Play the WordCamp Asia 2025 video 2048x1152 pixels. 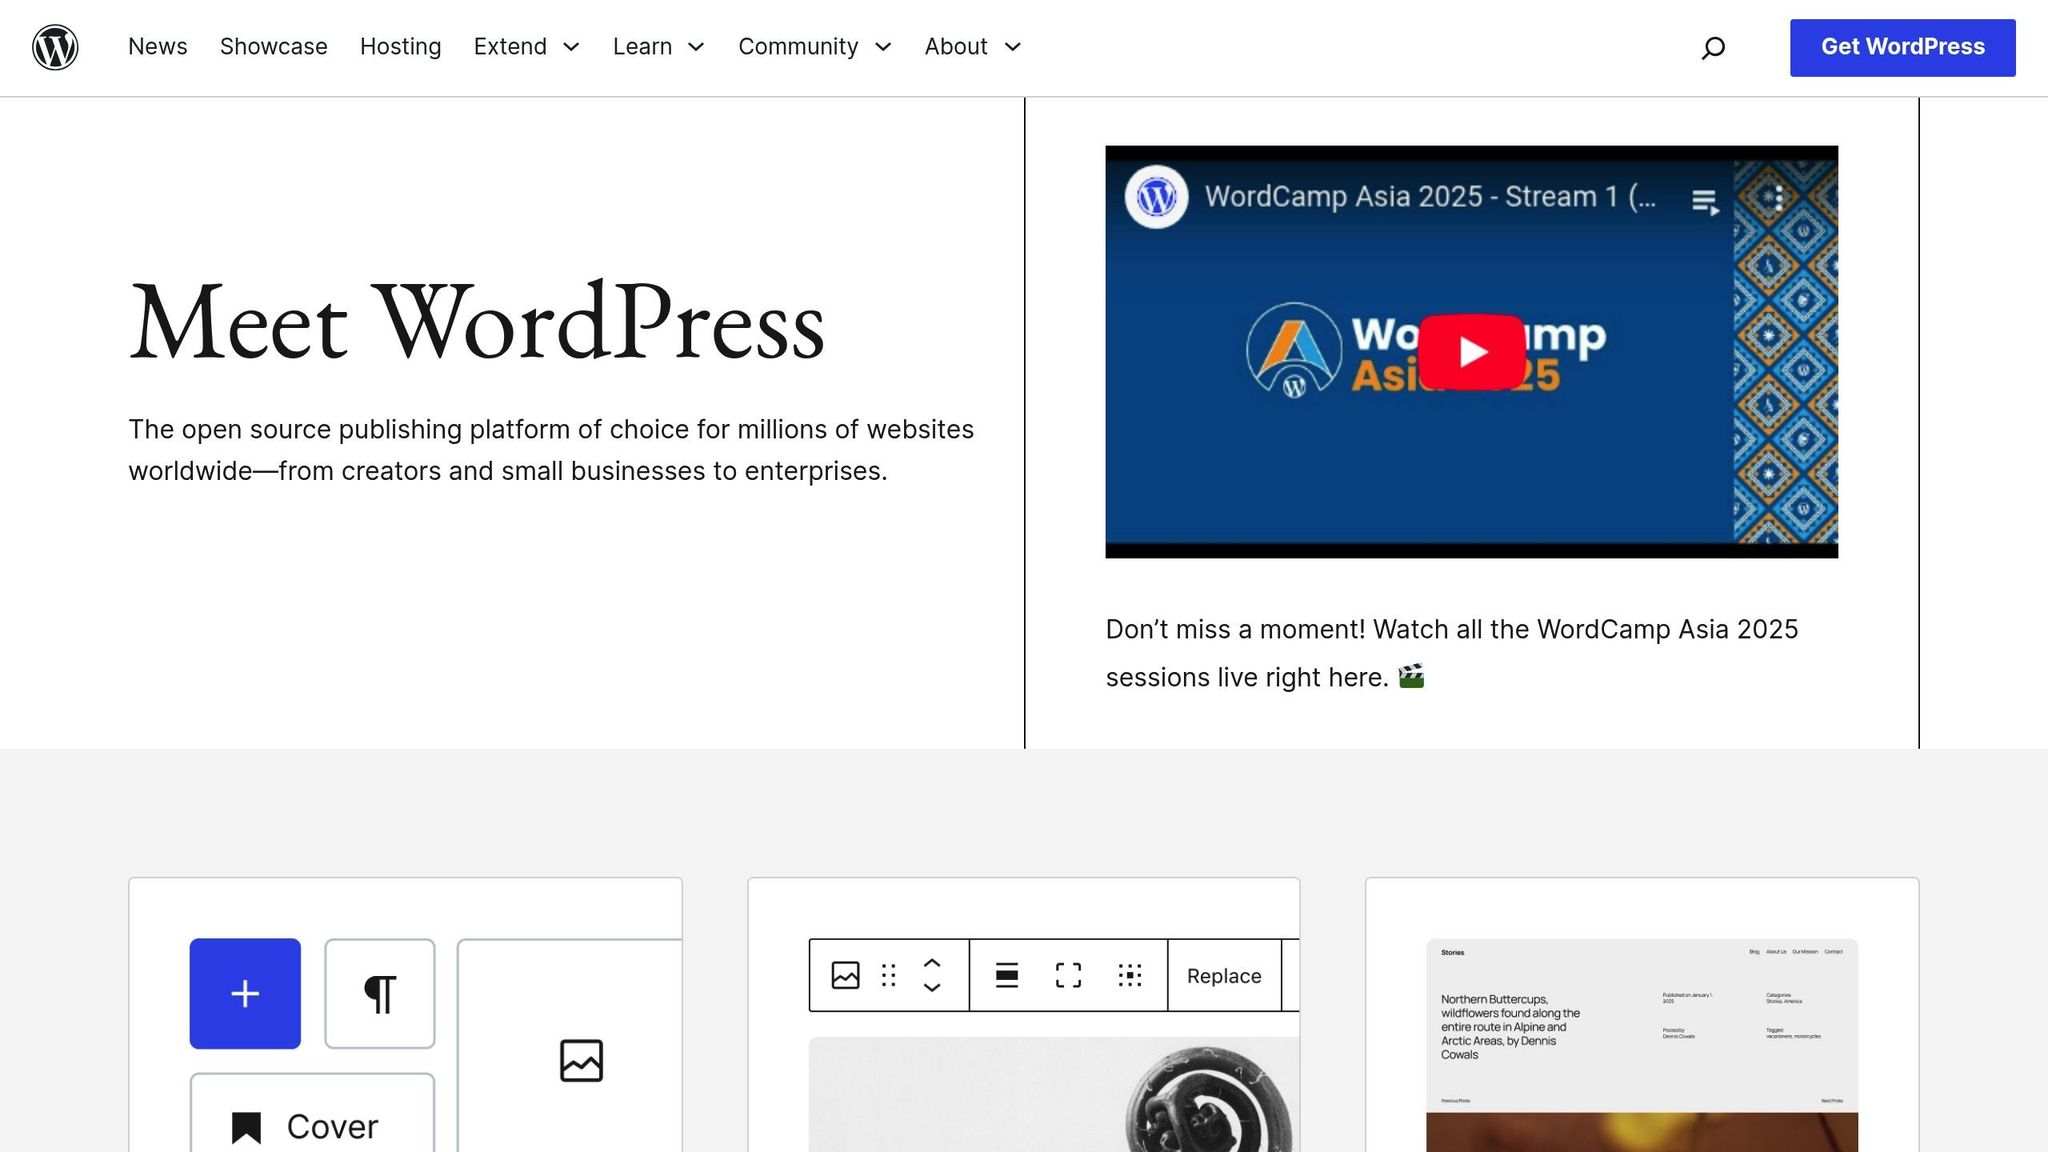click(x=1470, y=351)
